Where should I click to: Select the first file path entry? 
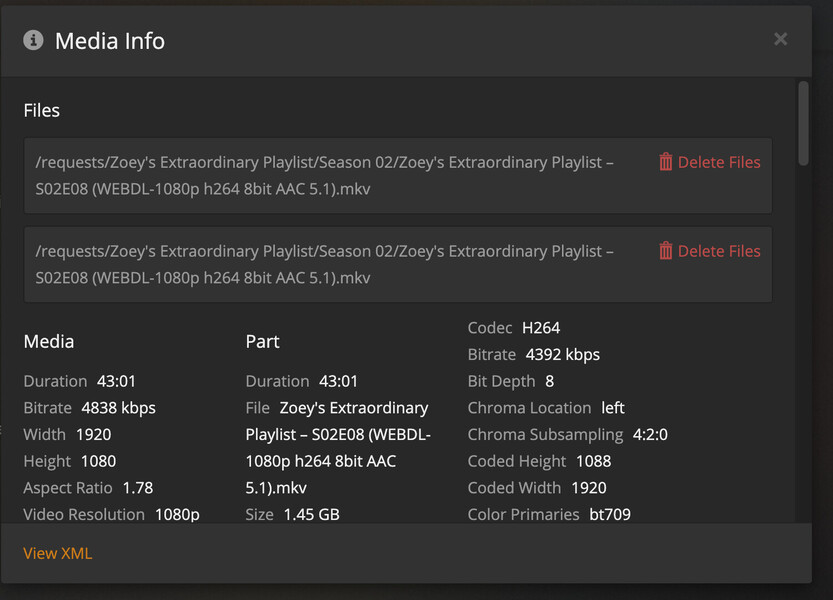324,175
